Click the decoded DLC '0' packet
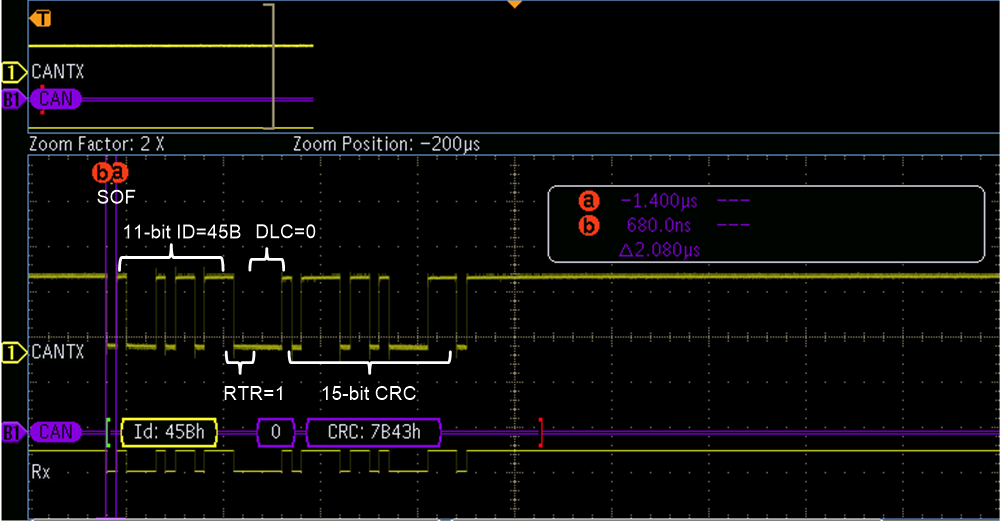The height and width of the screenshot is (521, 1000). coord(276,432)
